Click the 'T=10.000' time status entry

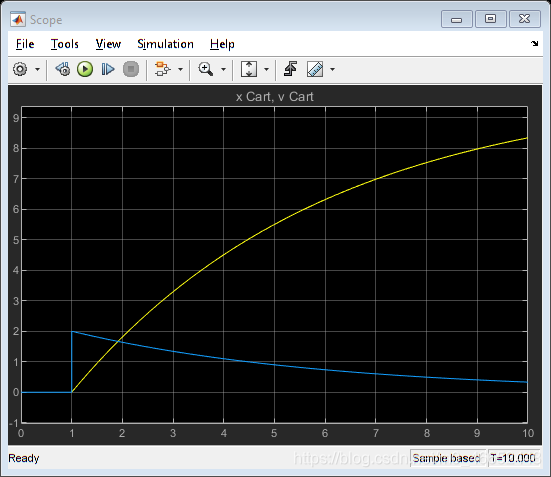(x=513, y=458)
